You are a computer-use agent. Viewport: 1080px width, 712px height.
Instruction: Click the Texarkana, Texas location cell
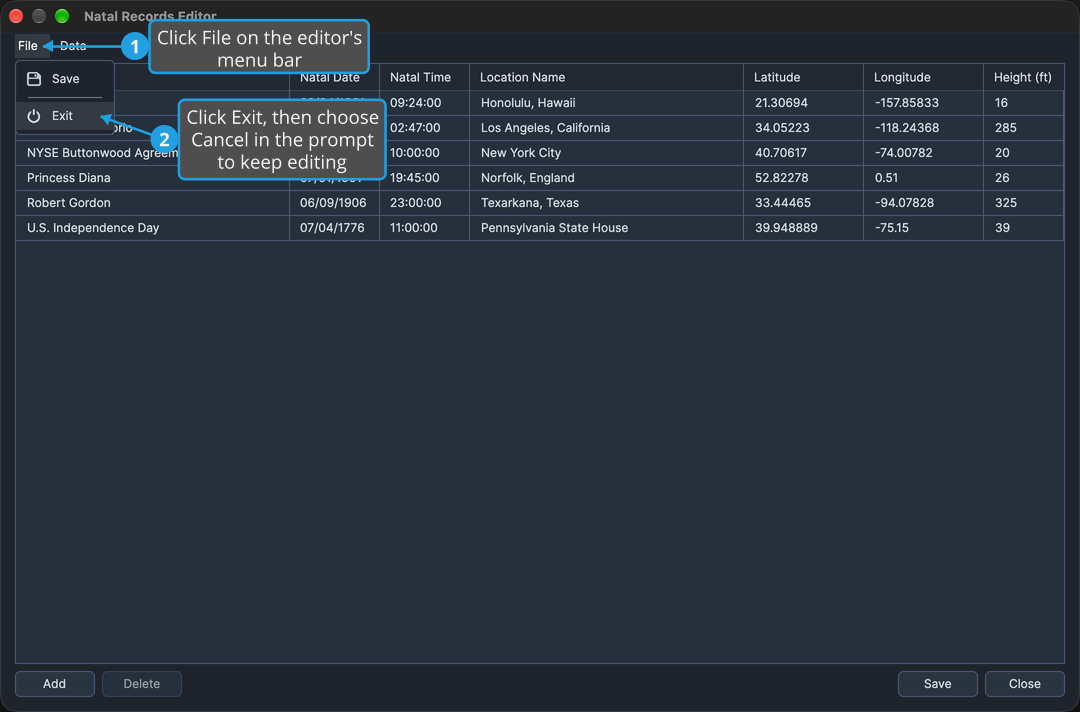pos(606,202)
